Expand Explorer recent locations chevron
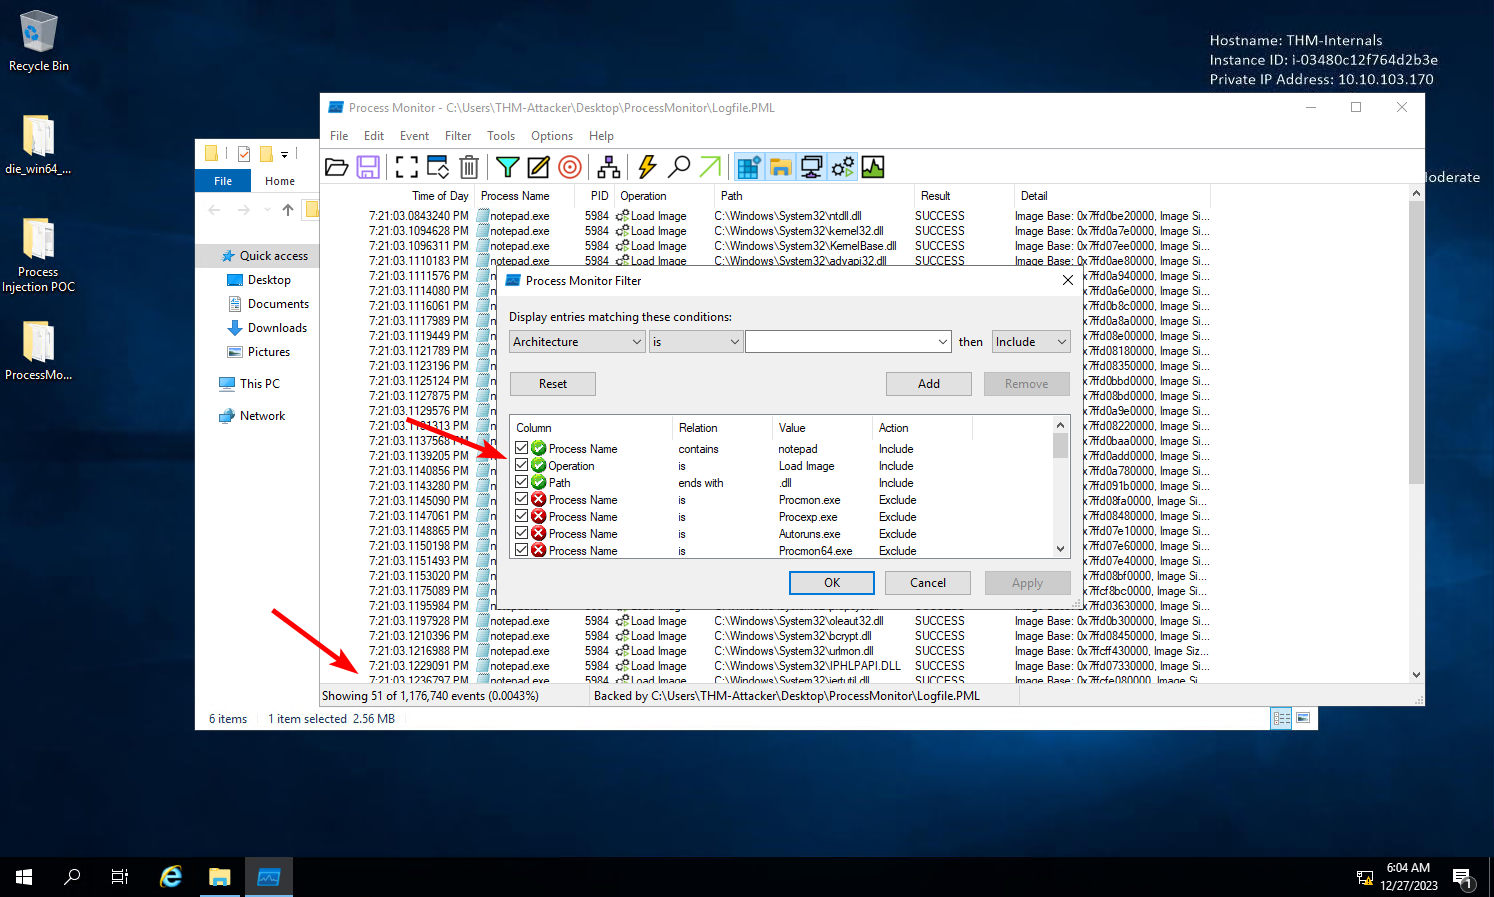 coord(267,210)
